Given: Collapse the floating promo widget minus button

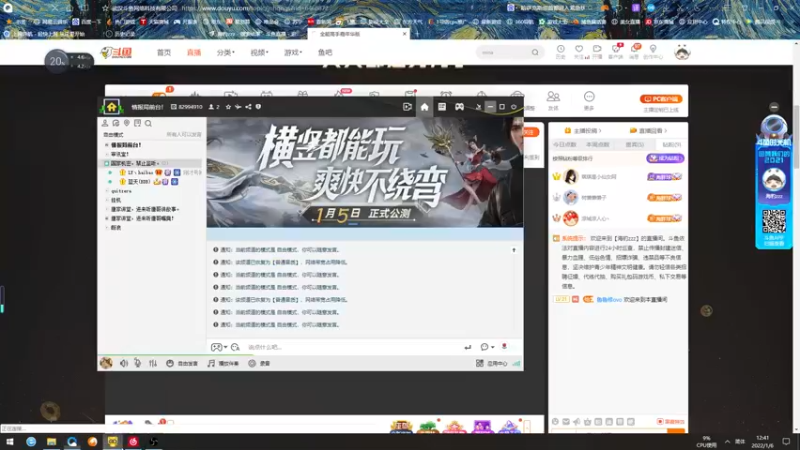Looking at the screenshot, I should [x=774, y=107].
